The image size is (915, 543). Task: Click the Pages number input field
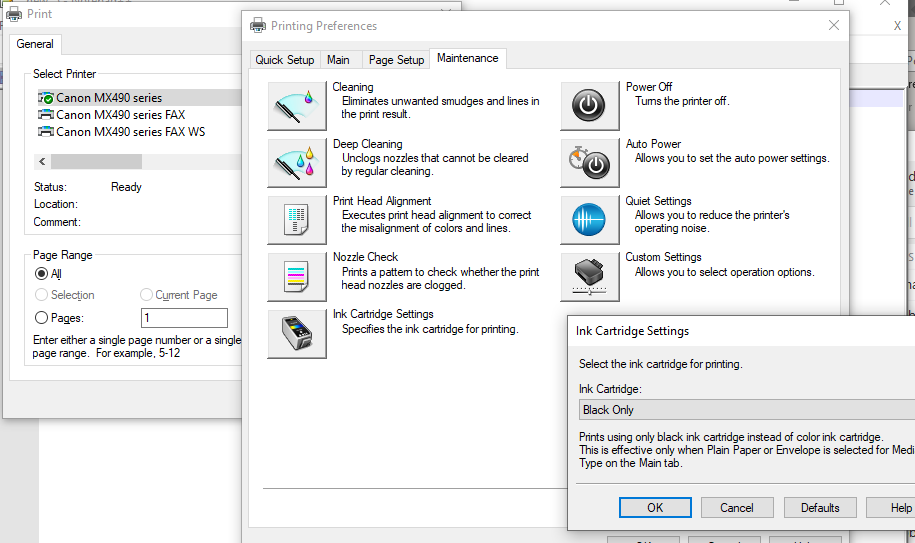[x=184, y=318]
